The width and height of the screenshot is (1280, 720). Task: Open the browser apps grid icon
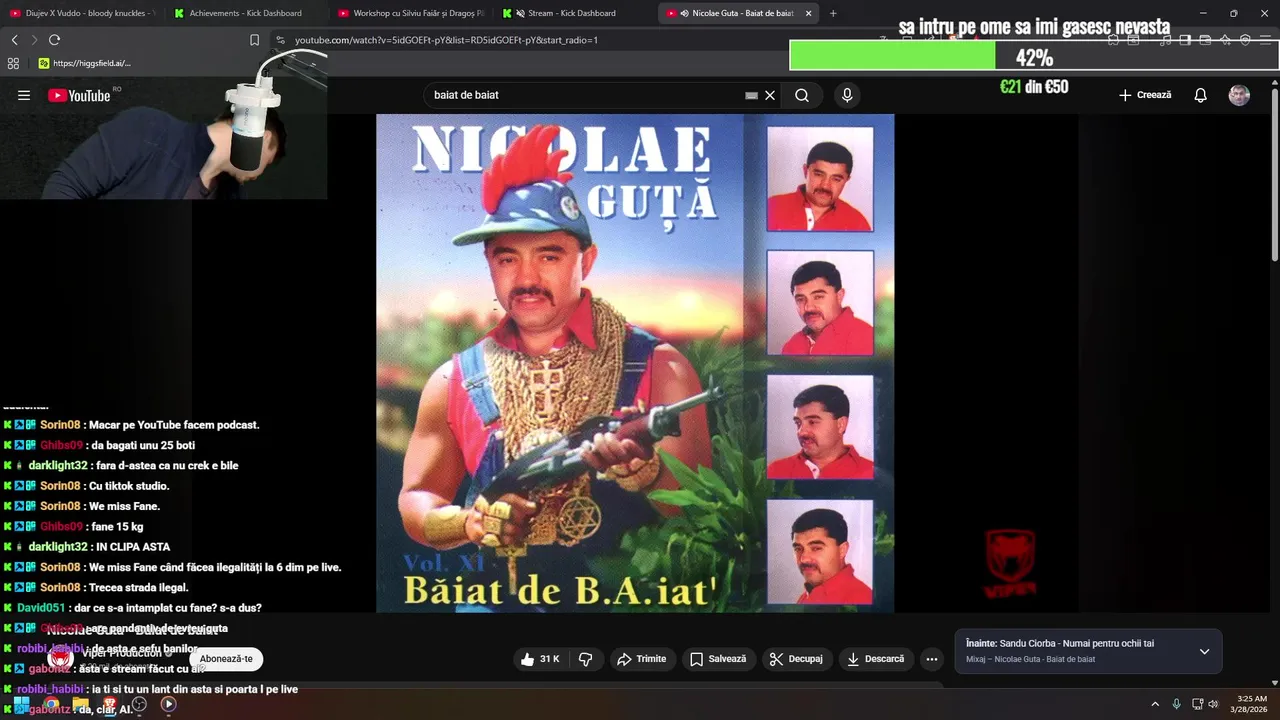click(x=13, y=63)
